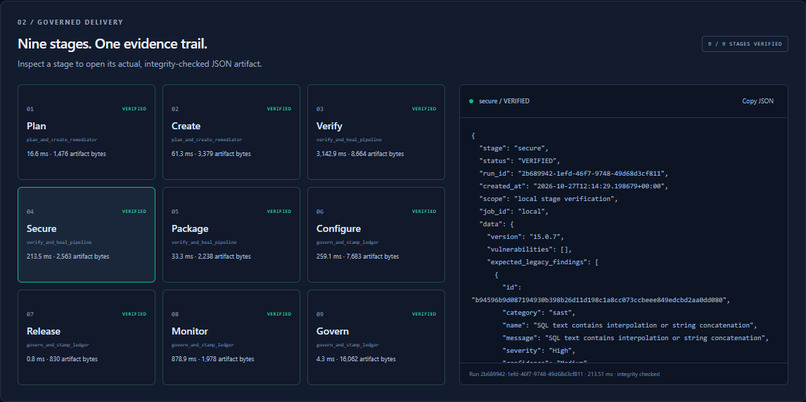This screenshot has height=402, width=806.
Task: Click the '3,142.9 ms · 8,664 artifact bytes' text
Action: [x=360, y=154]
